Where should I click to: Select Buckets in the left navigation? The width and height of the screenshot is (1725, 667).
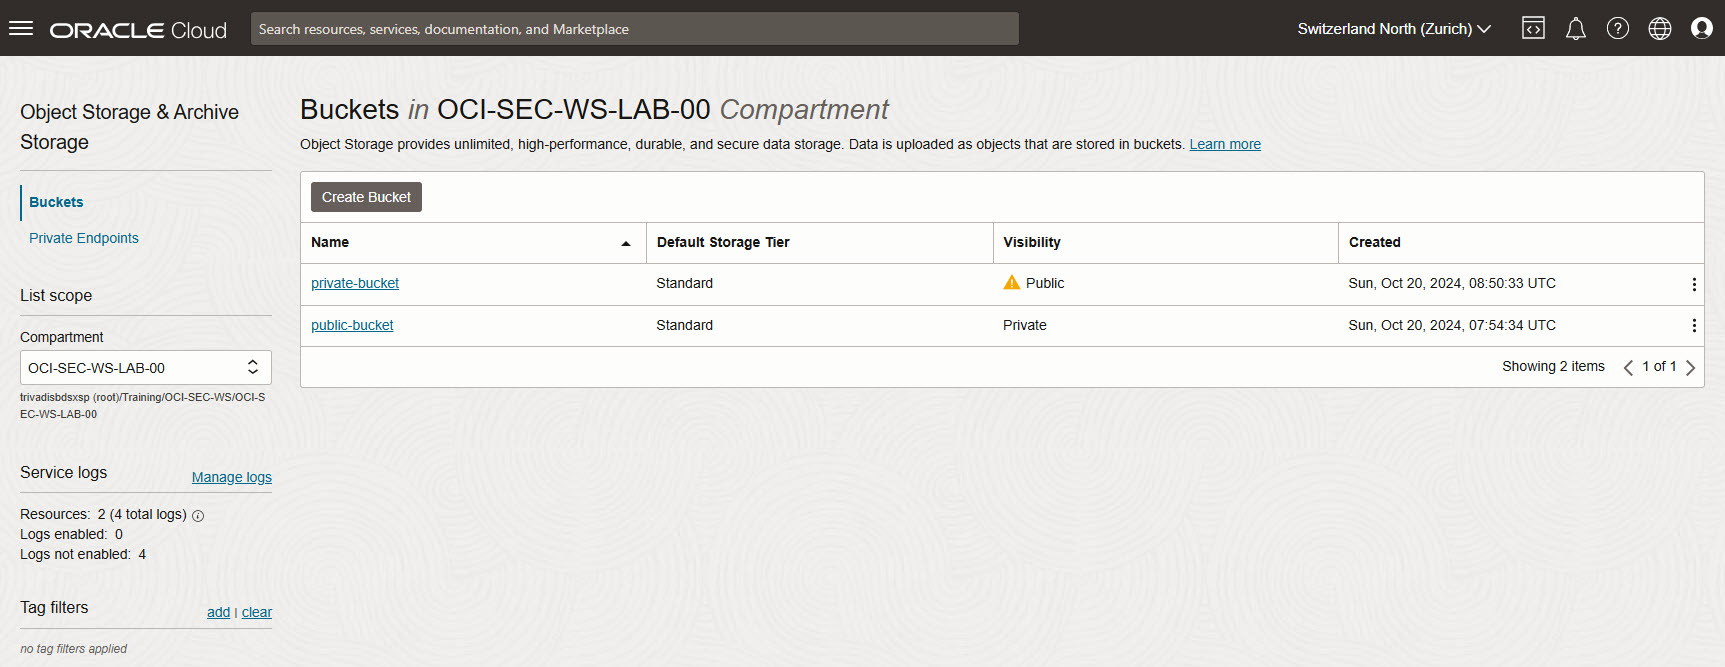tap(56, 202)
